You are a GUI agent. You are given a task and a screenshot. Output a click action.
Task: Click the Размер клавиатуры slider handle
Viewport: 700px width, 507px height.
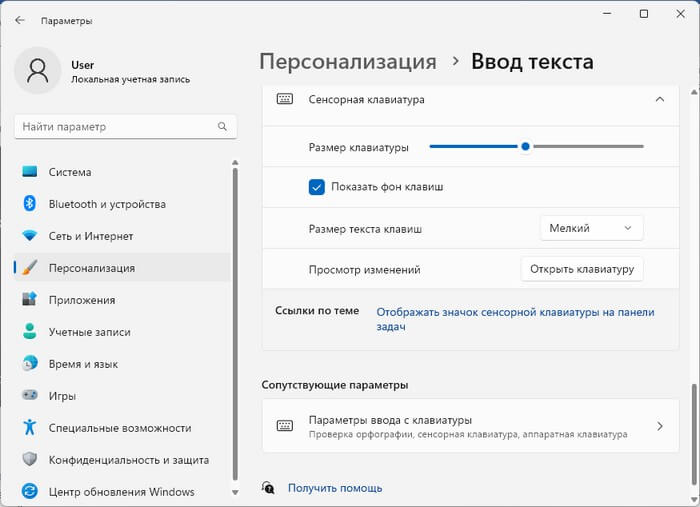[525, 146]
